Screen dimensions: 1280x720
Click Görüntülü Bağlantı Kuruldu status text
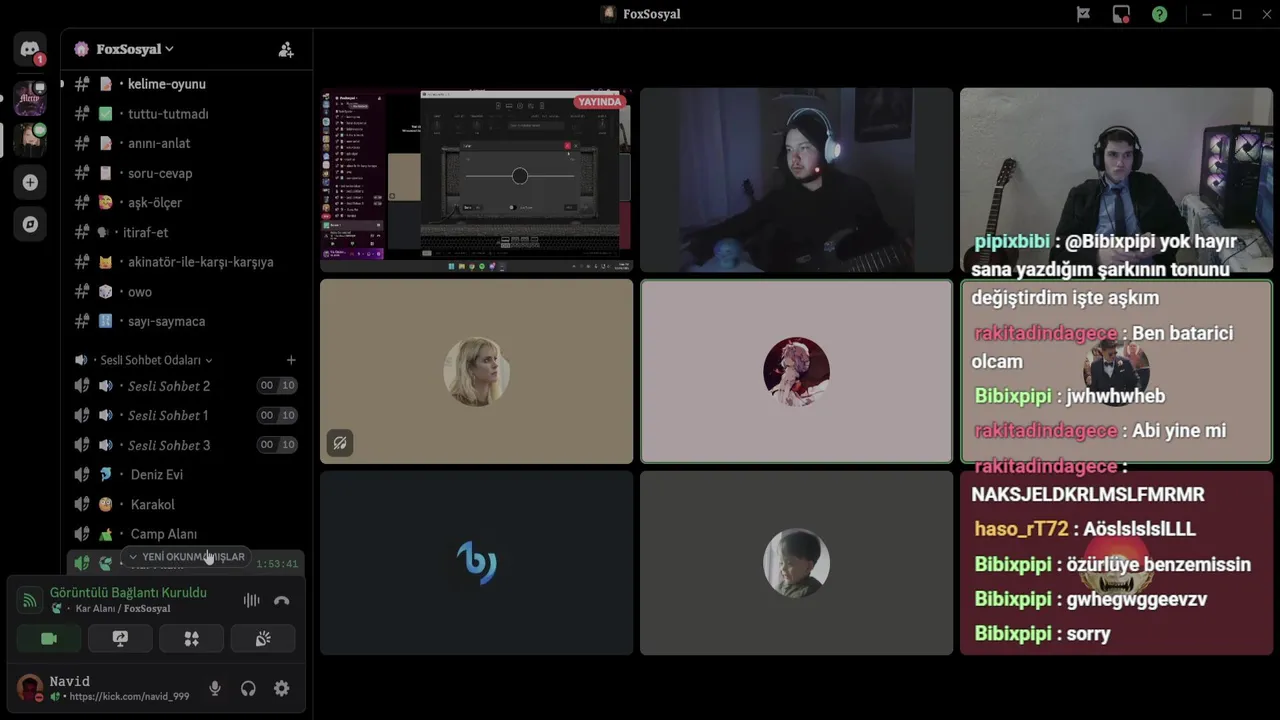pos(128,592)
